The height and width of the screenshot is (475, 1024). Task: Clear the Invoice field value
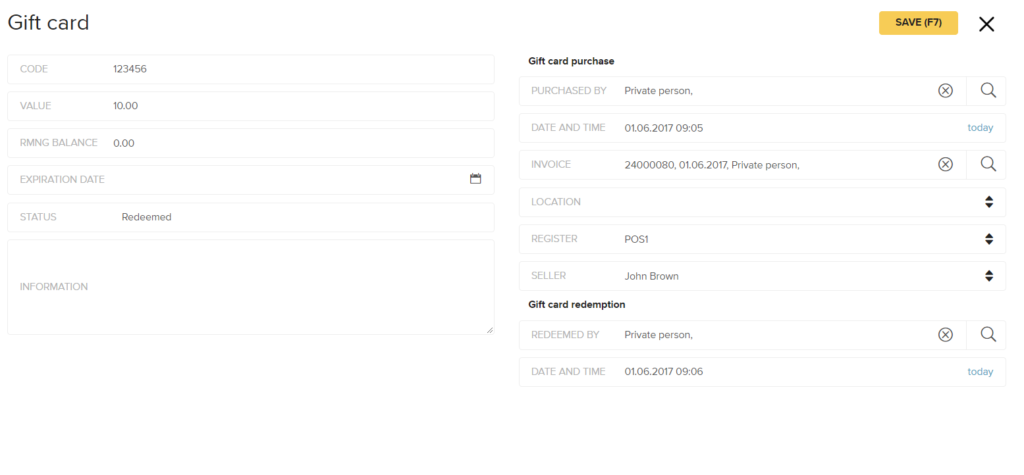click(945, 165)
